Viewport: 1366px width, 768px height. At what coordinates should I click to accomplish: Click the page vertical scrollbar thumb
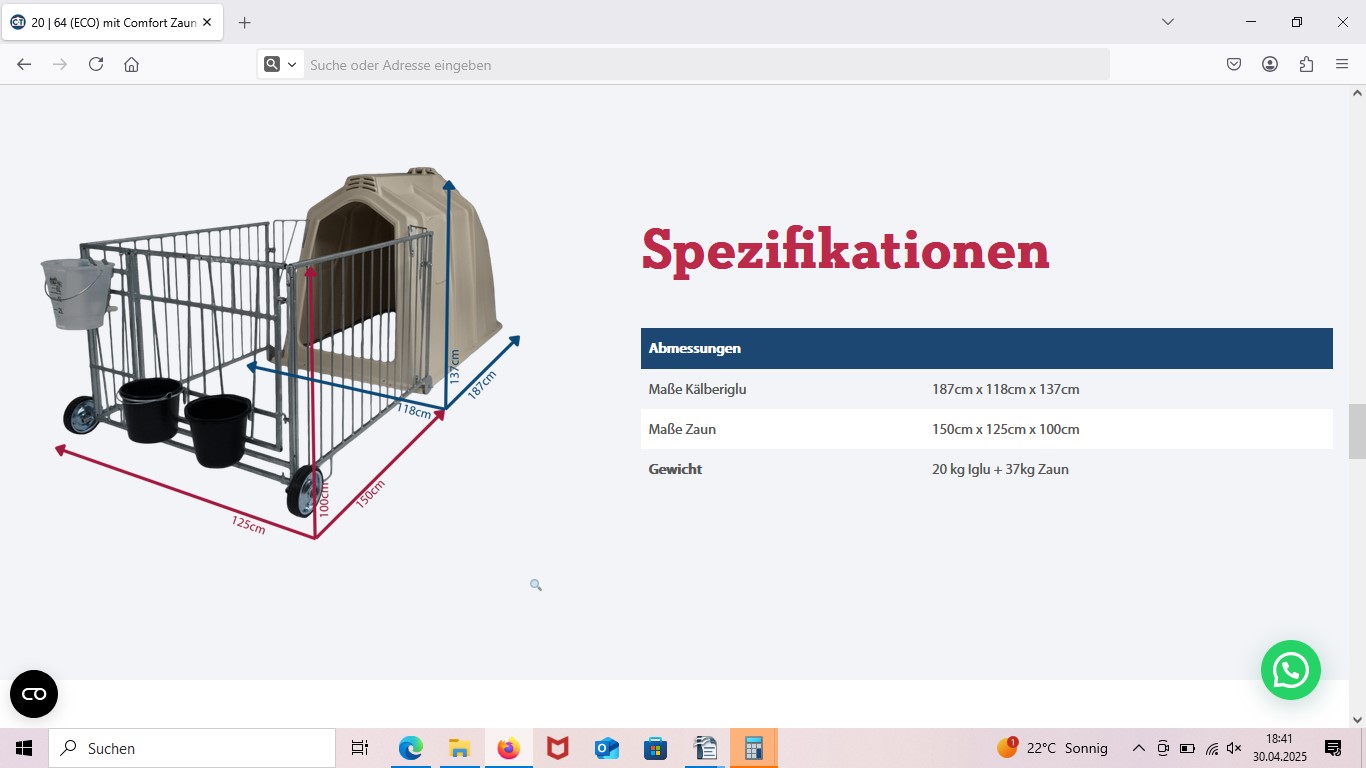click(1357, 431)
